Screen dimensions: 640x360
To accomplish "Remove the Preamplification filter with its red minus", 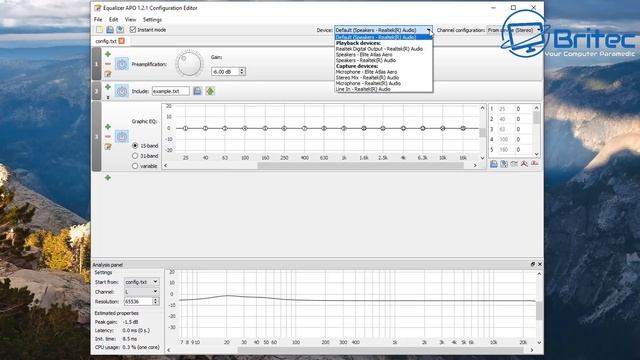I will [108, 64].
